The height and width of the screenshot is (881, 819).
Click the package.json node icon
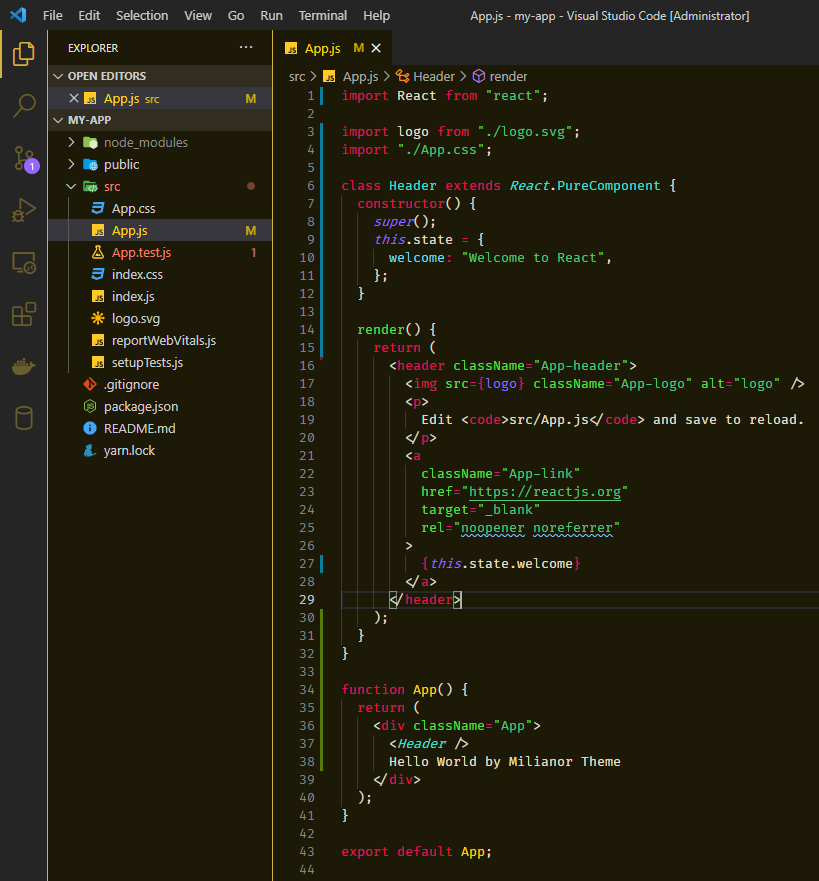click(x=90, y=406)
